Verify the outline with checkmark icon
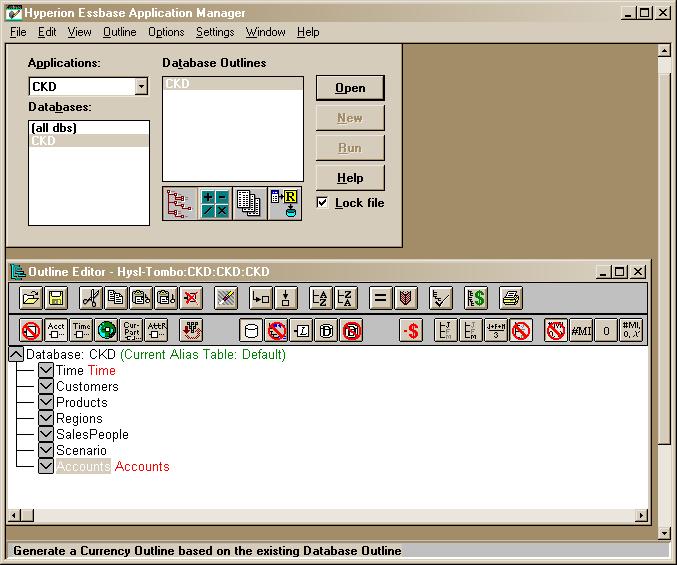This screenshot has width=677, height=565. tap(440, 298)
